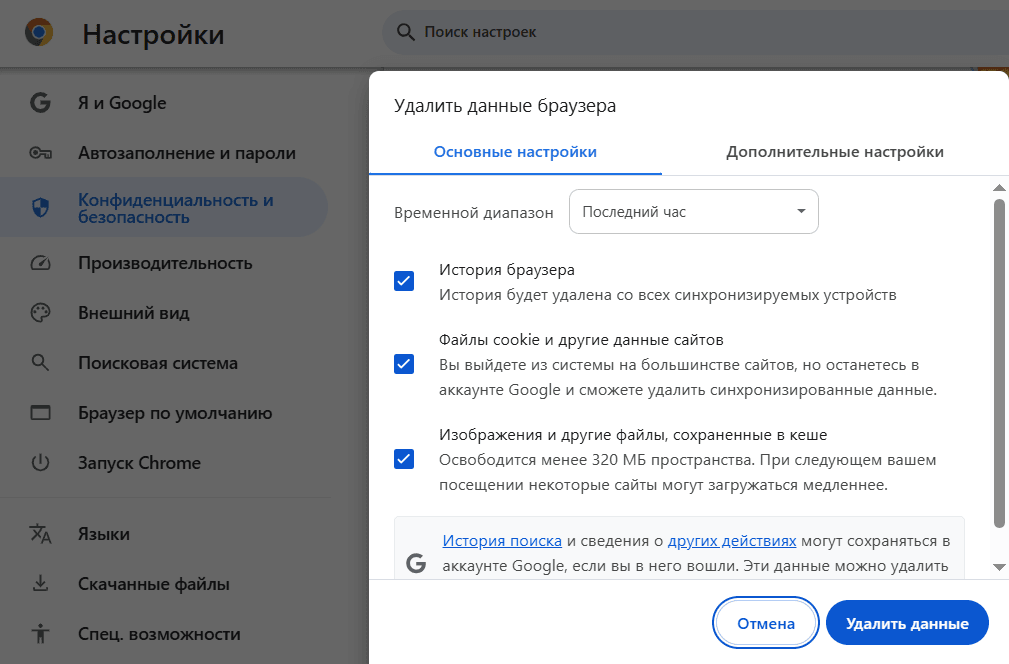Click the power icon for Запуск Chrome
This screenshot has width=1009, height=664.
(x=40, y=463)
